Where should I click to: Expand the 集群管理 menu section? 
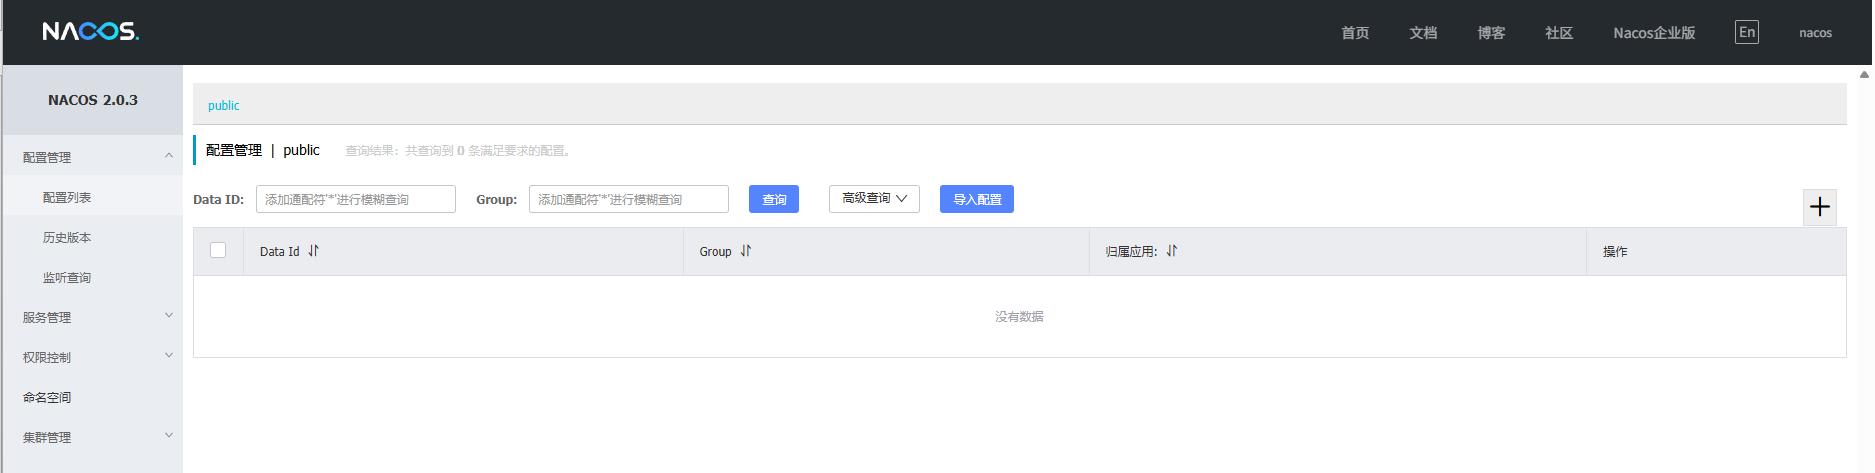93,437
